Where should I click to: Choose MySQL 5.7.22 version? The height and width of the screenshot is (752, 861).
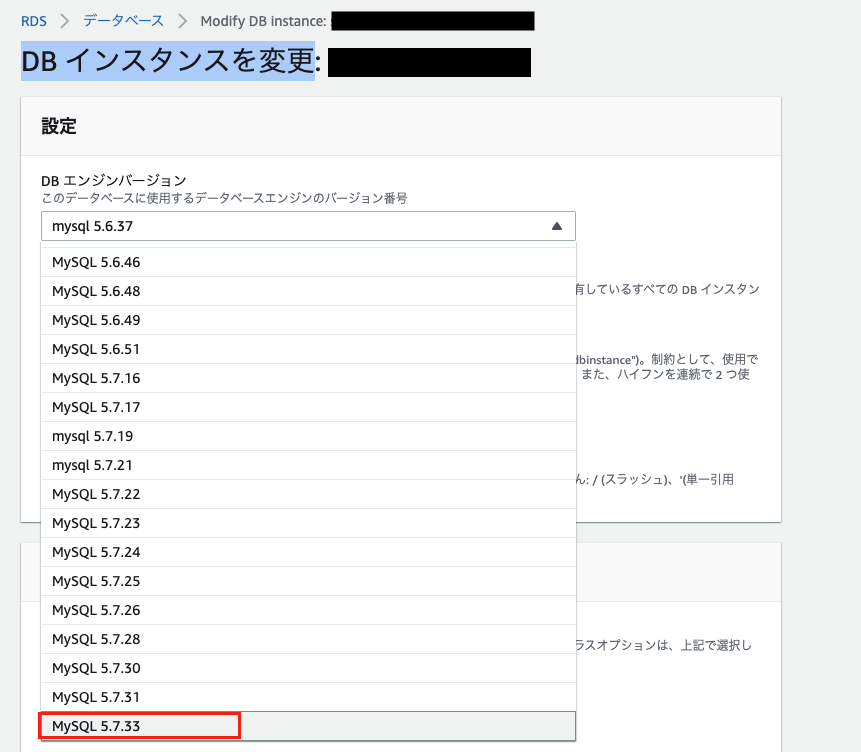pyautogui.click(x=308, y=494)
